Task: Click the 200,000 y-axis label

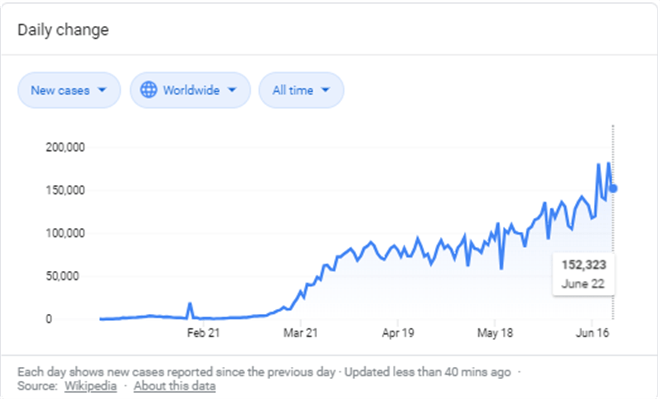Action: 65,147
